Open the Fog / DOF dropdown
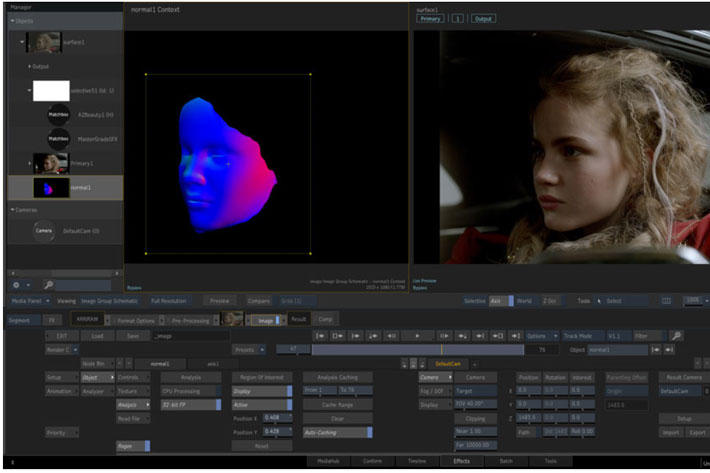 (435, 391)
